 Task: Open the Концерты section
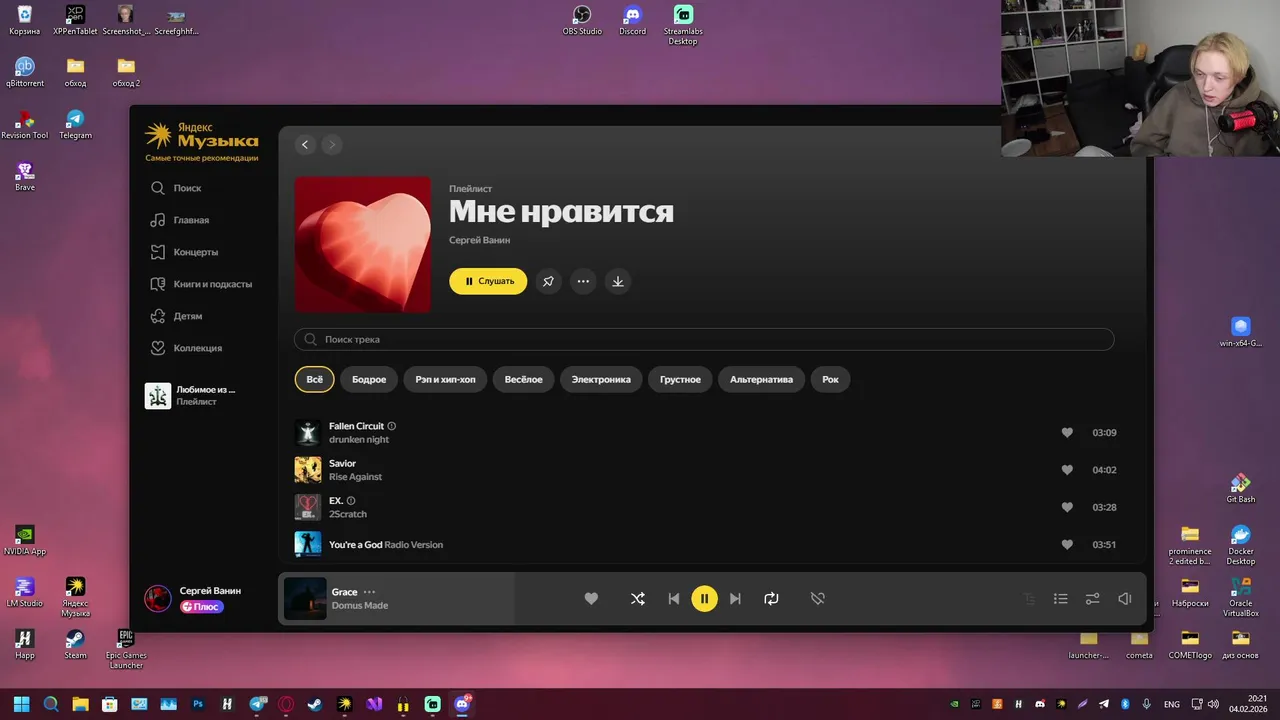pyautogui.click(x=184, y=252)
